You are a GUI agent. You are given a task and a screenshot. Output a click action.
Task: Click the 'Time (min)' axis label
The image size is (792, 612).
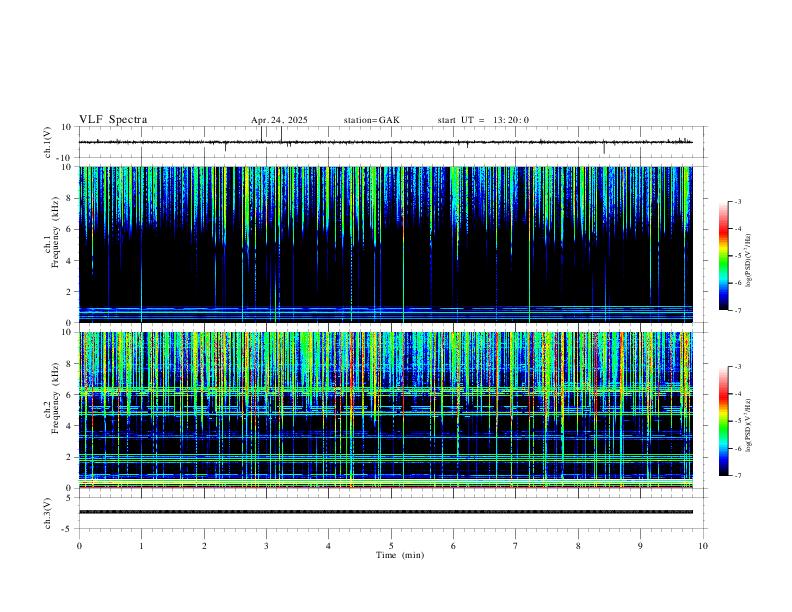click(400, 555)
